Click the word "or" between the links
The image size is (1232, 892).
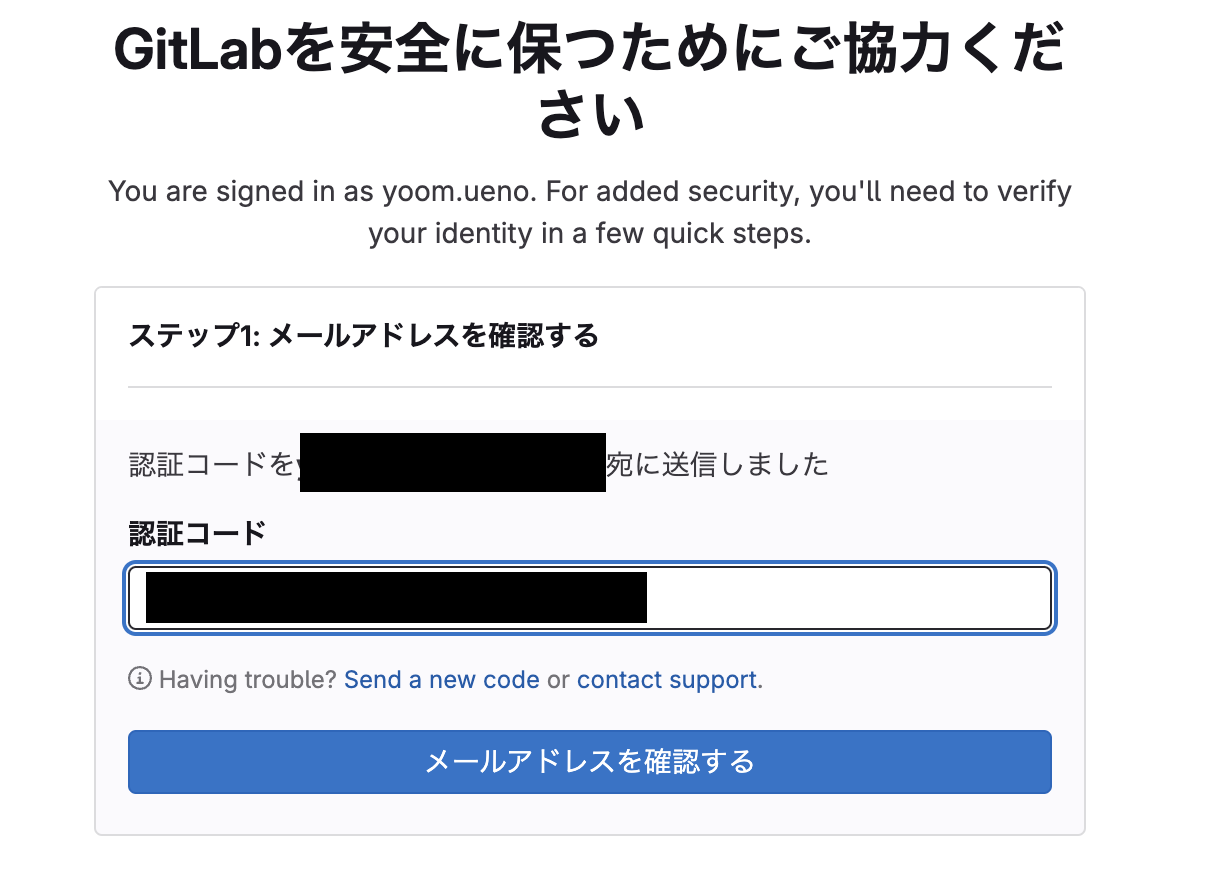pos(558,680)
